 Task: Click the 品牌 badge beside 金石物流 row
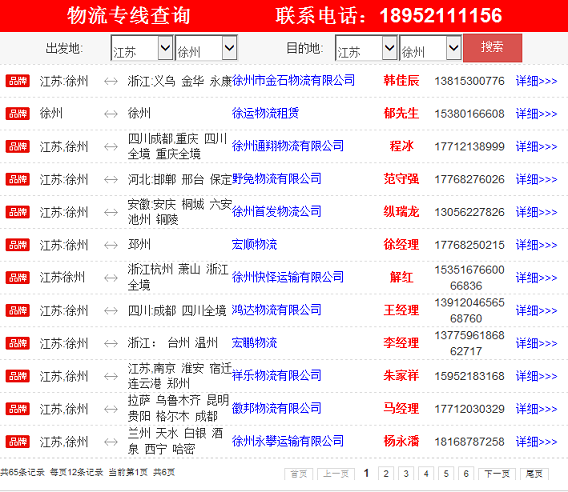pos(17,81)
